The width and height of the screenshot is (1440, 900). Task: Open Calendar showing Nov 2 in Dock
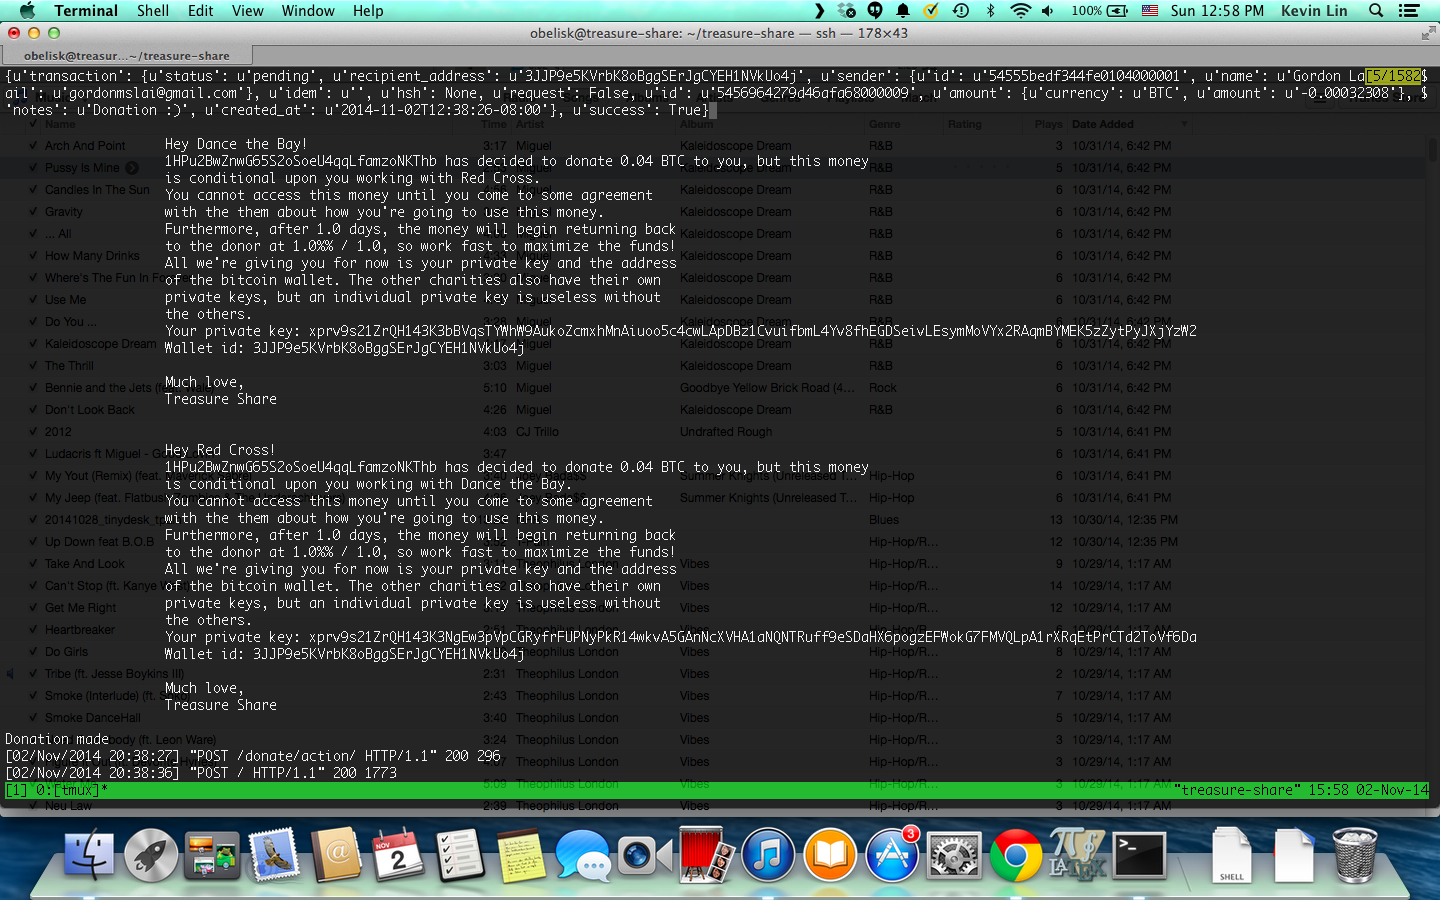(x=398, y=856)
